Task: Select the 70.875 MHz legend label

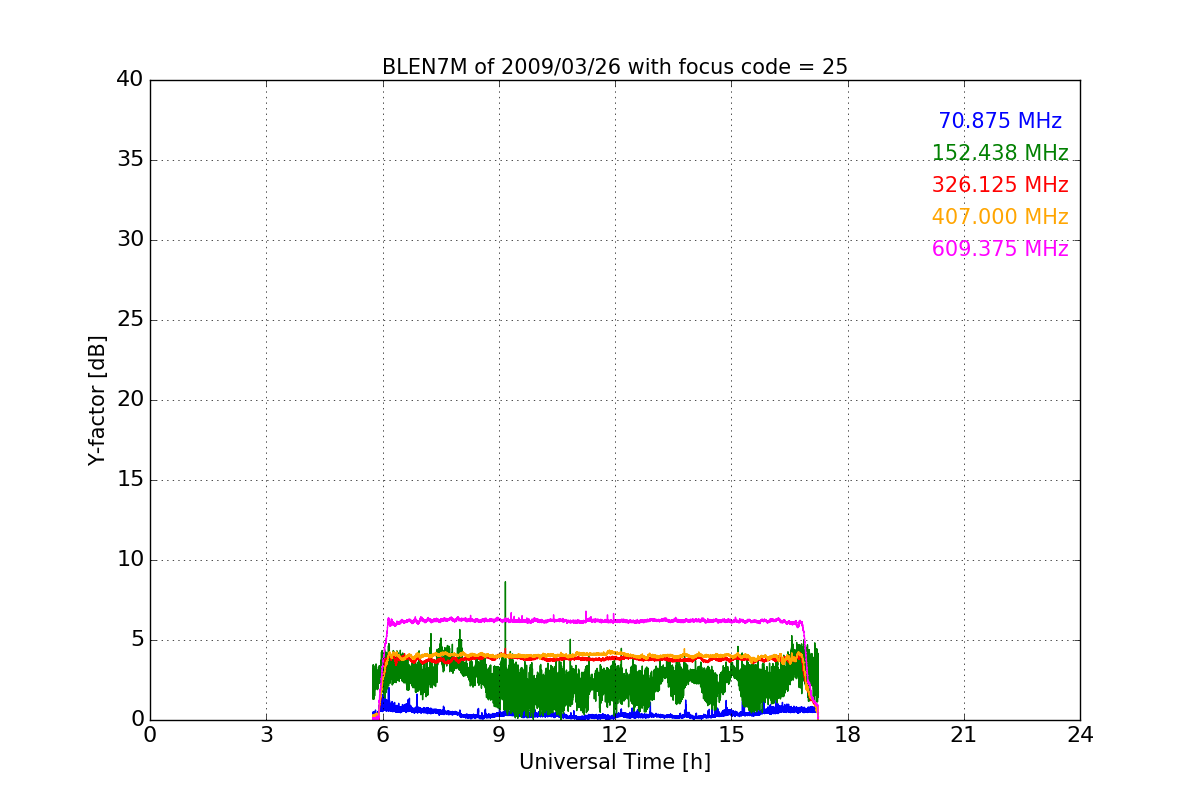Action: coord(1000,121)
